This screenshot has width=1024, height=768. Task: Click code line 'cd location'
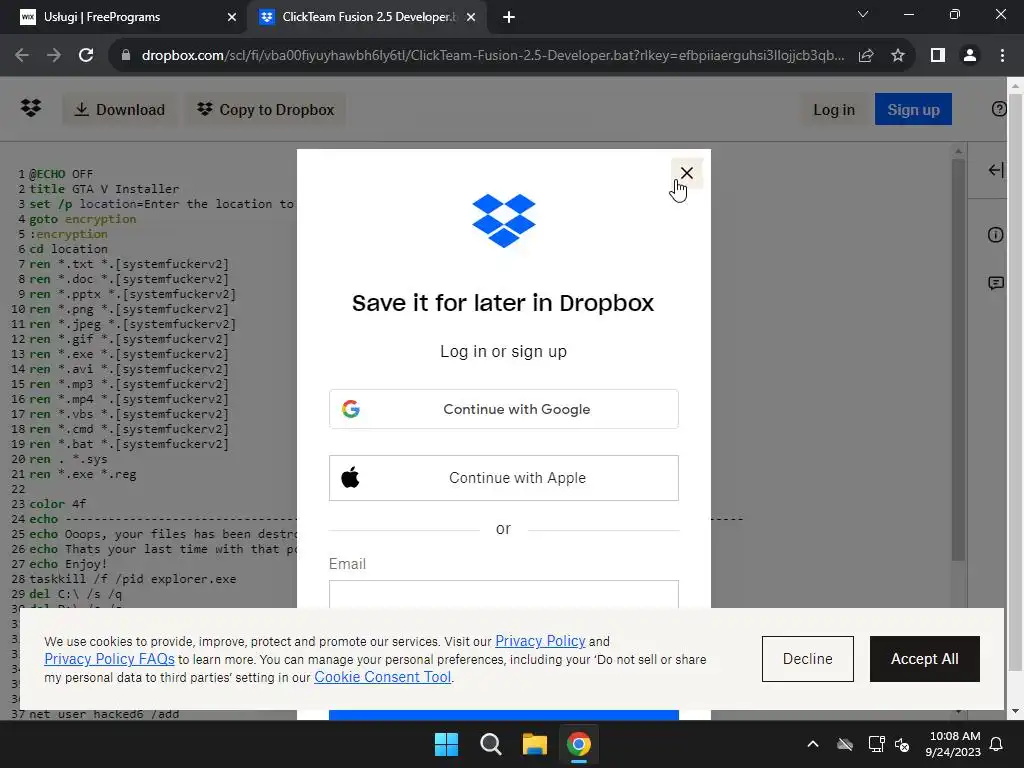click(68, 249)
